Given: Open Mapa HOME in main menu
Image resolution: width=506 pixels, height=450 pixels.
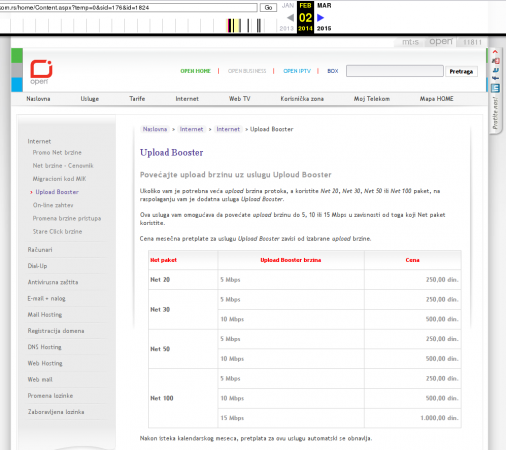Looking at the screenshot, I should pos(436,99).
